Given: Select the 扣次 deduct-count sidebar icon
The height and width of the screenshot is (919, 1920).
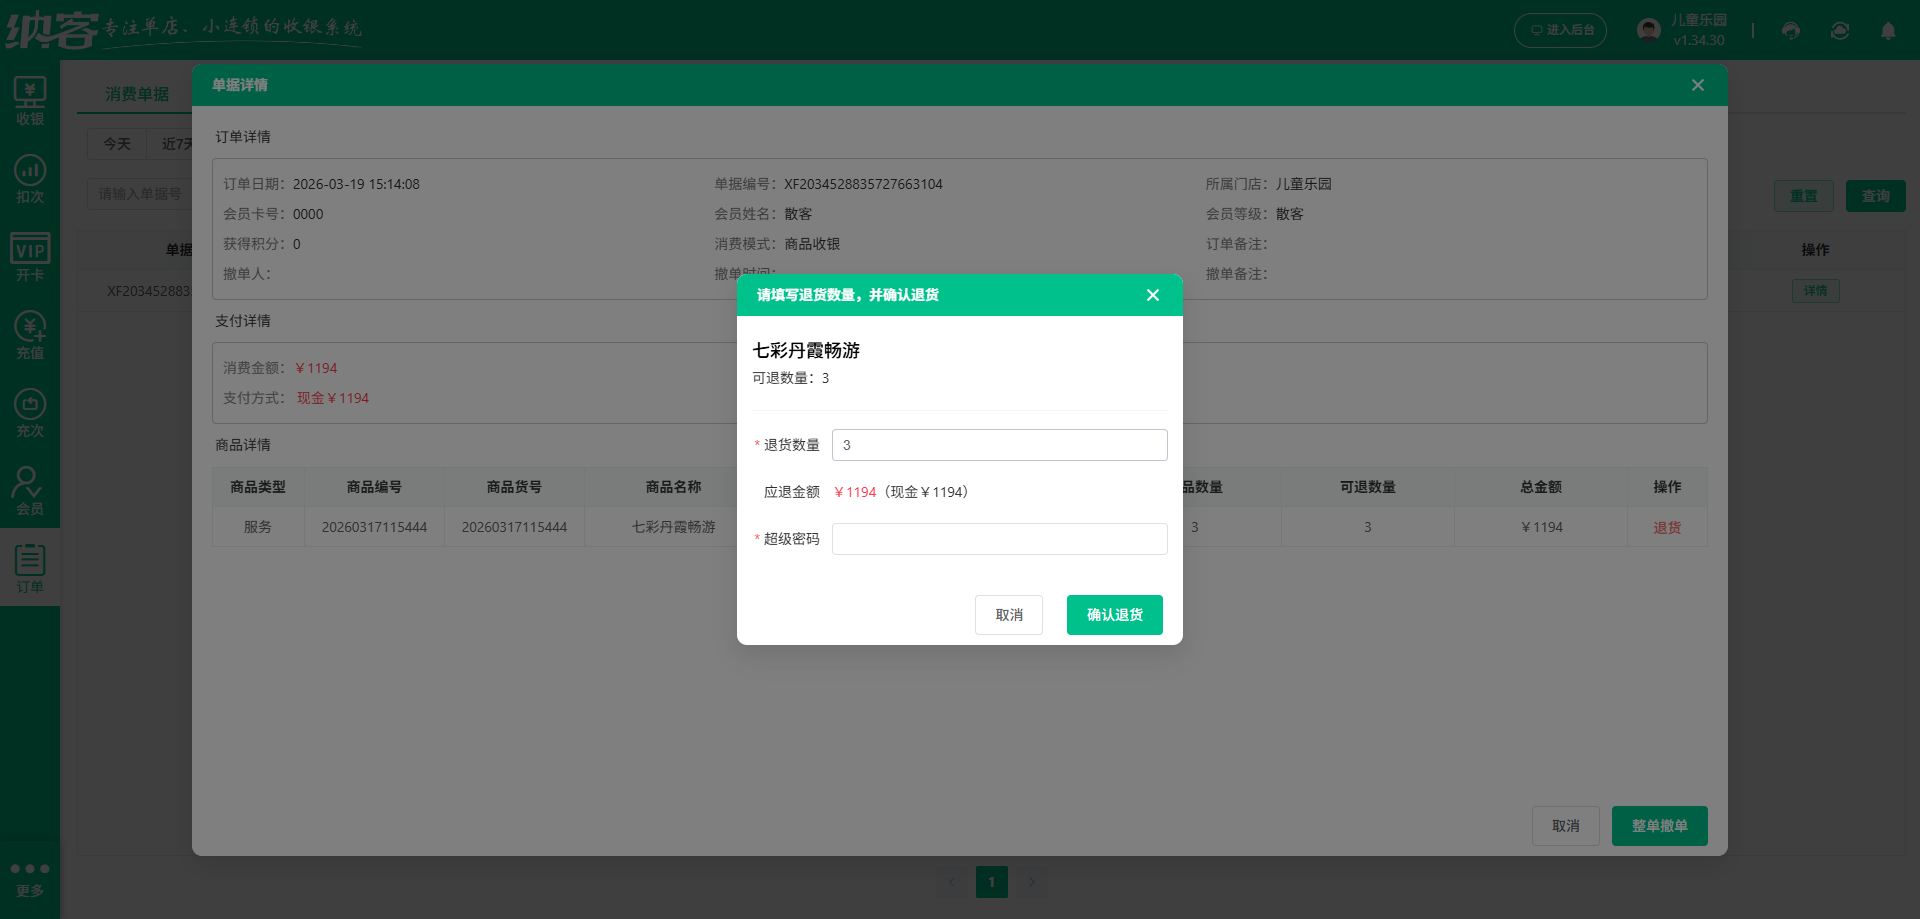Looking at the screenshot, I should [x=30, y=179].
